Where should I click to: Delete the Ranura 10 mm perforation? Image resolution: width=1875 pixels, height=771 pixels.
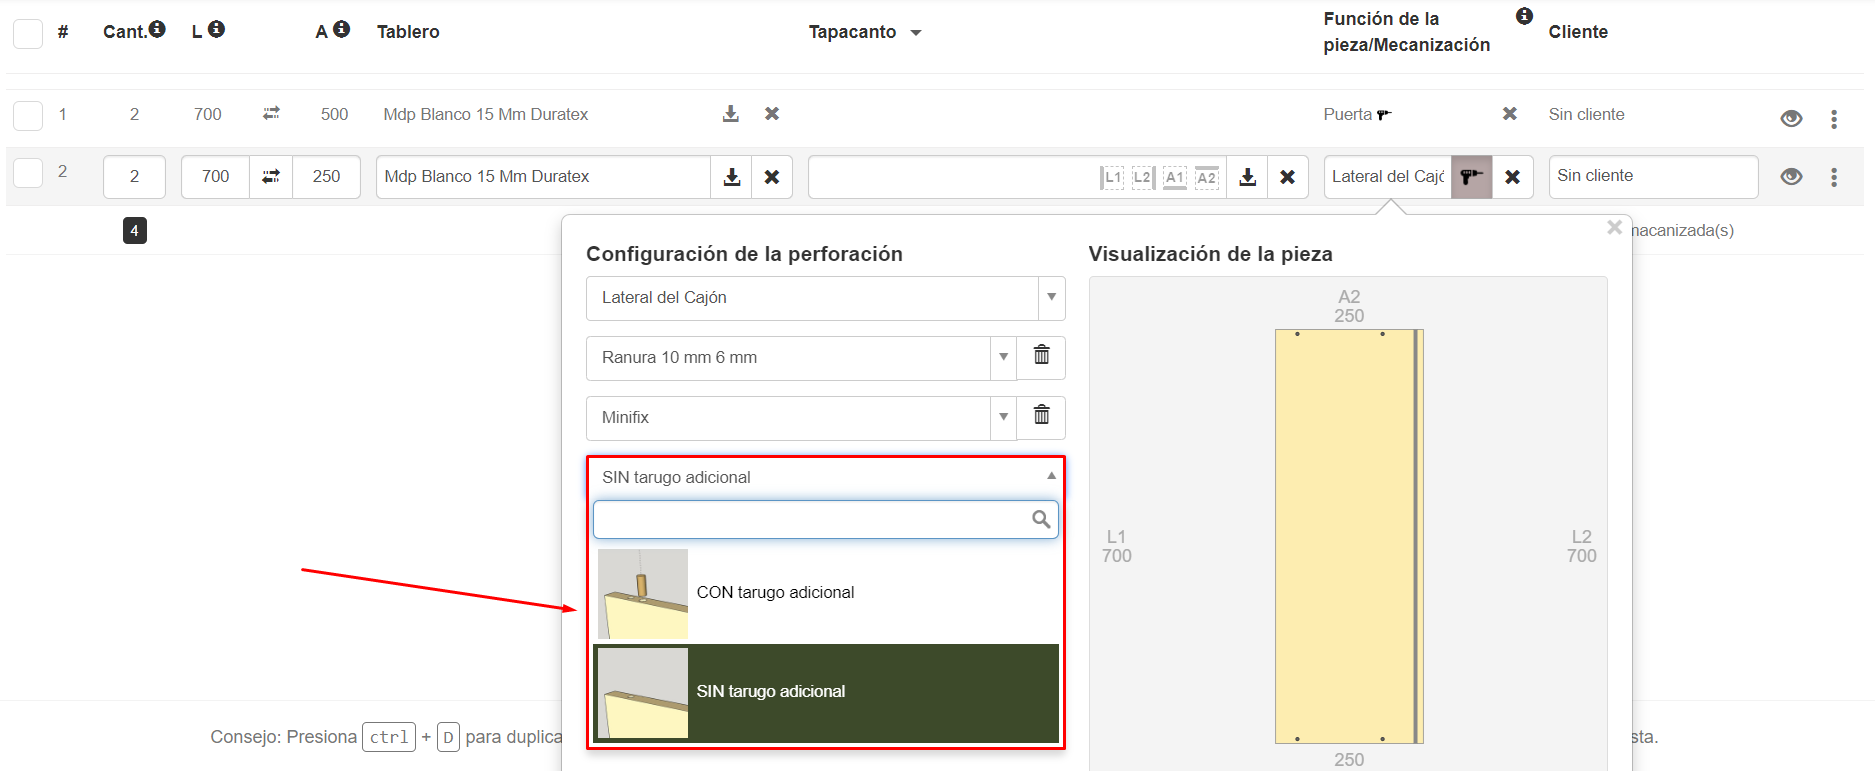(1041, 356)
